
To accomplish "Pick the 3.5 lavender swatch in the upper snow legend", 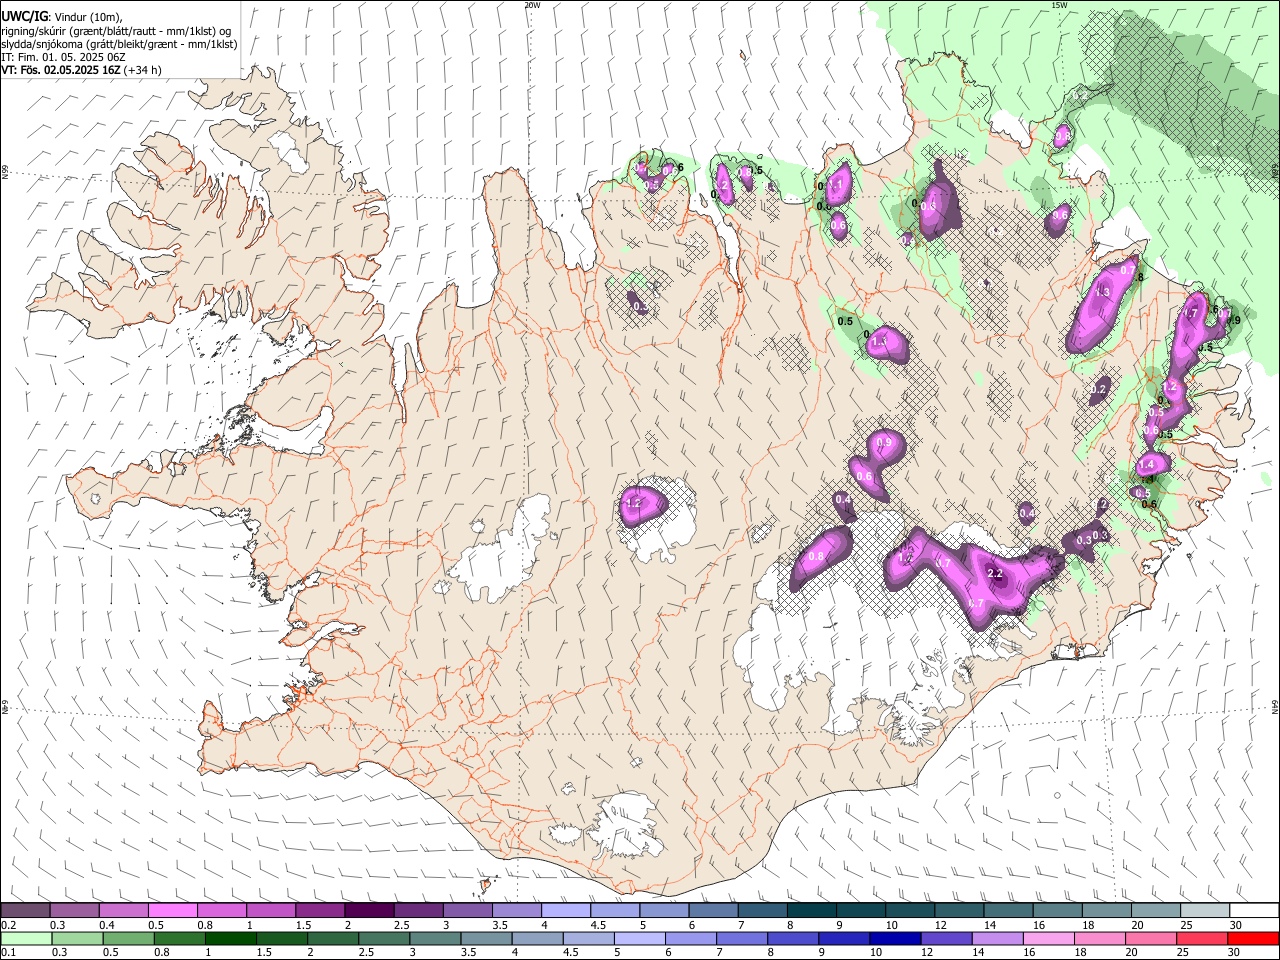I will 516,911.
